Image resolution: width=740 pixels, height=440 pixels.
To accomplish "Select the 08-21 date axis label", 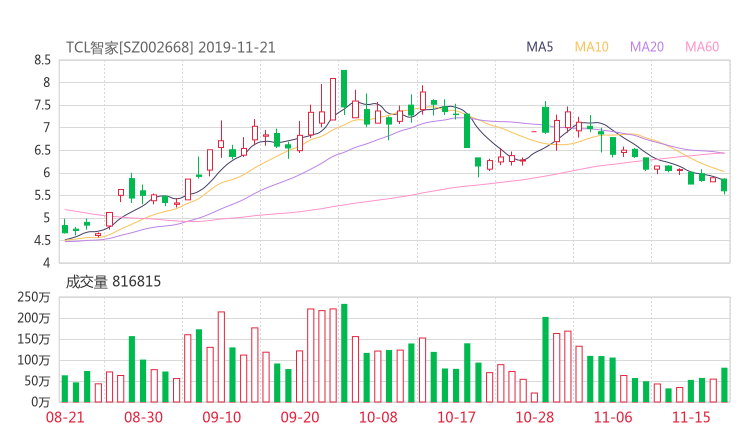I will pos(65,417).
